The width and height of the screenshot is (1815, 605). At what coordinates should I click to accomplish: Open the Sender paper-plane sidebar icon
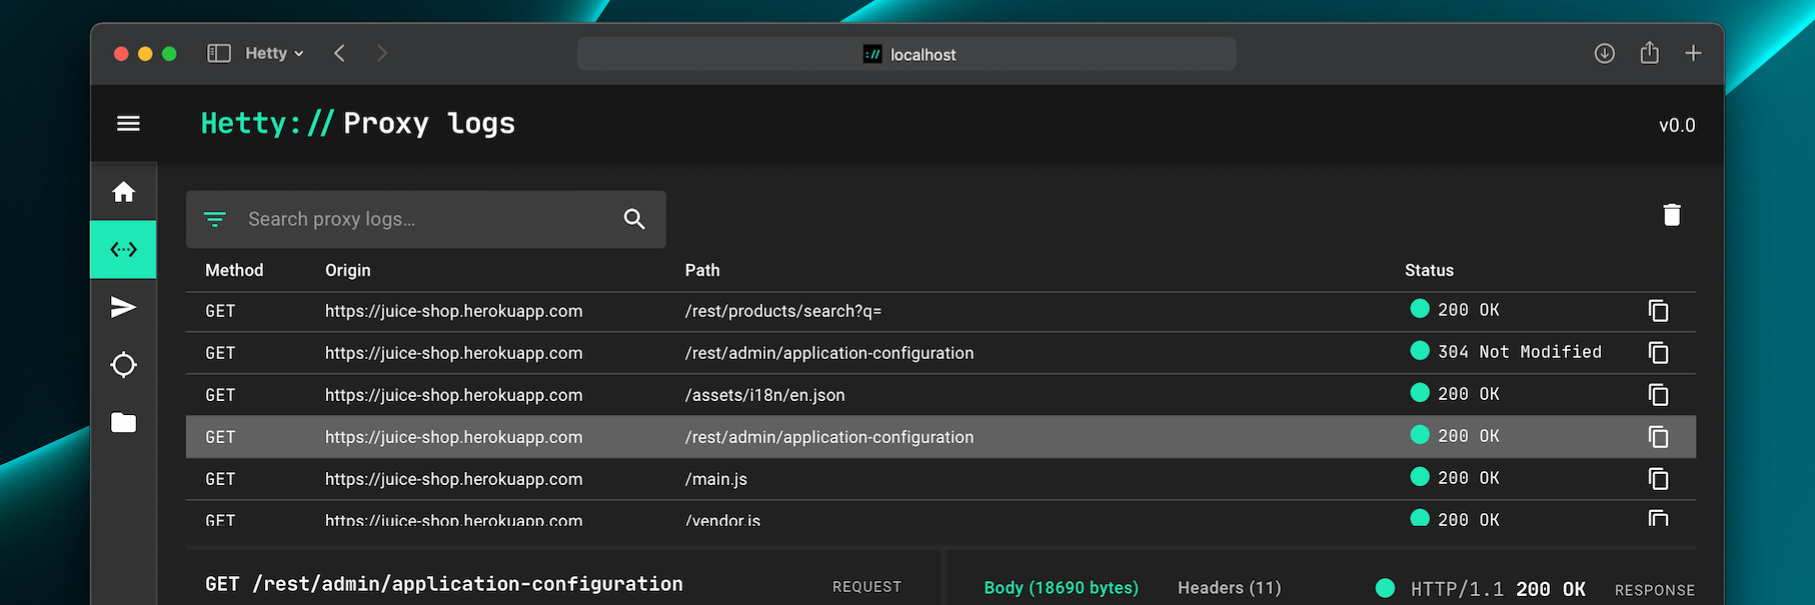coord(123,307)
